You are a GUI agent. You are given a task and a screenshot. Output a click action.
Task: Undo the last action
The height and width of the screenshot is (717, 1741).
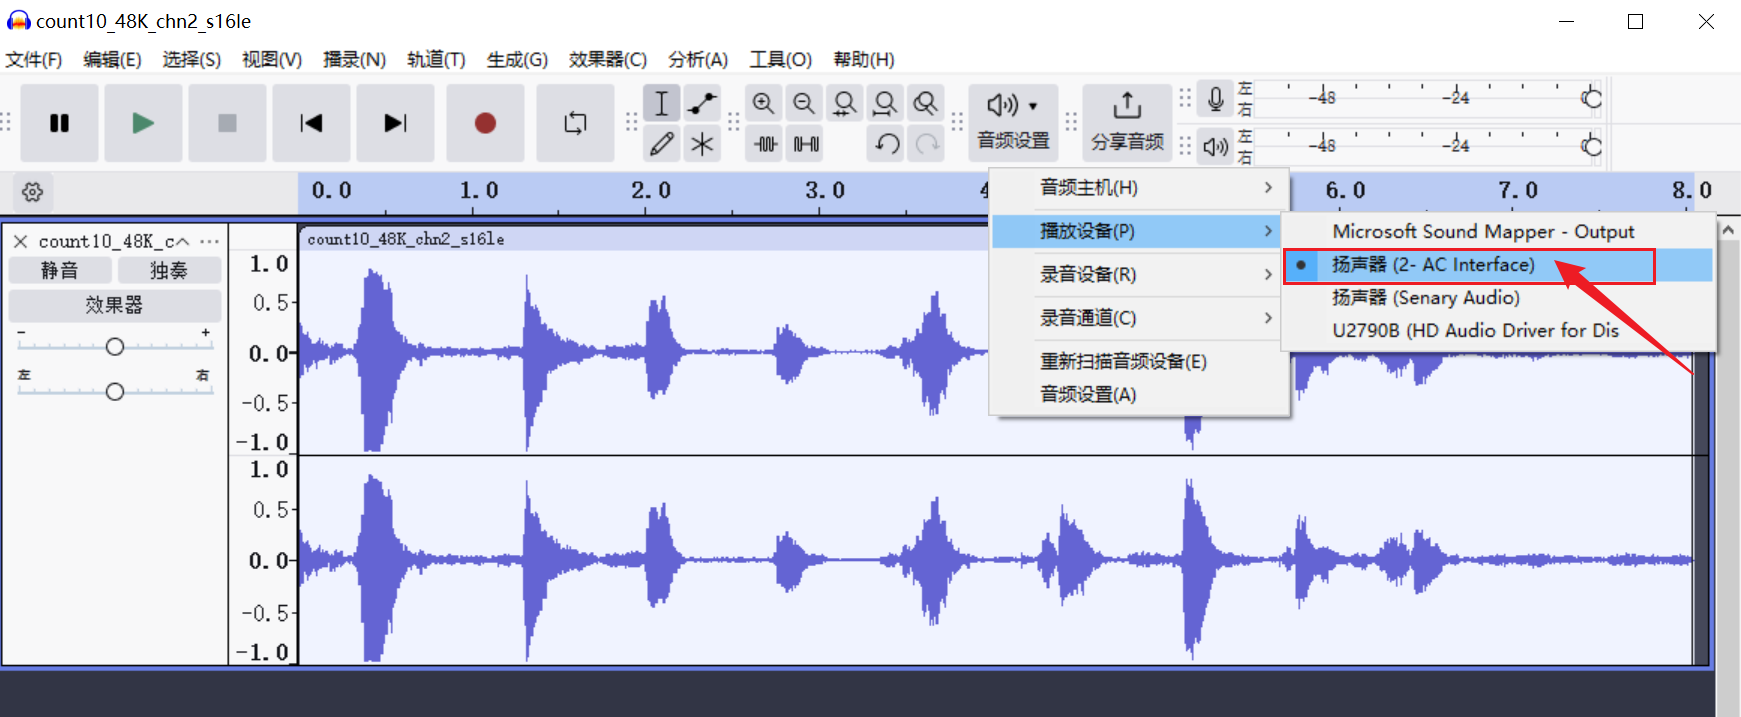pos(887,144)
